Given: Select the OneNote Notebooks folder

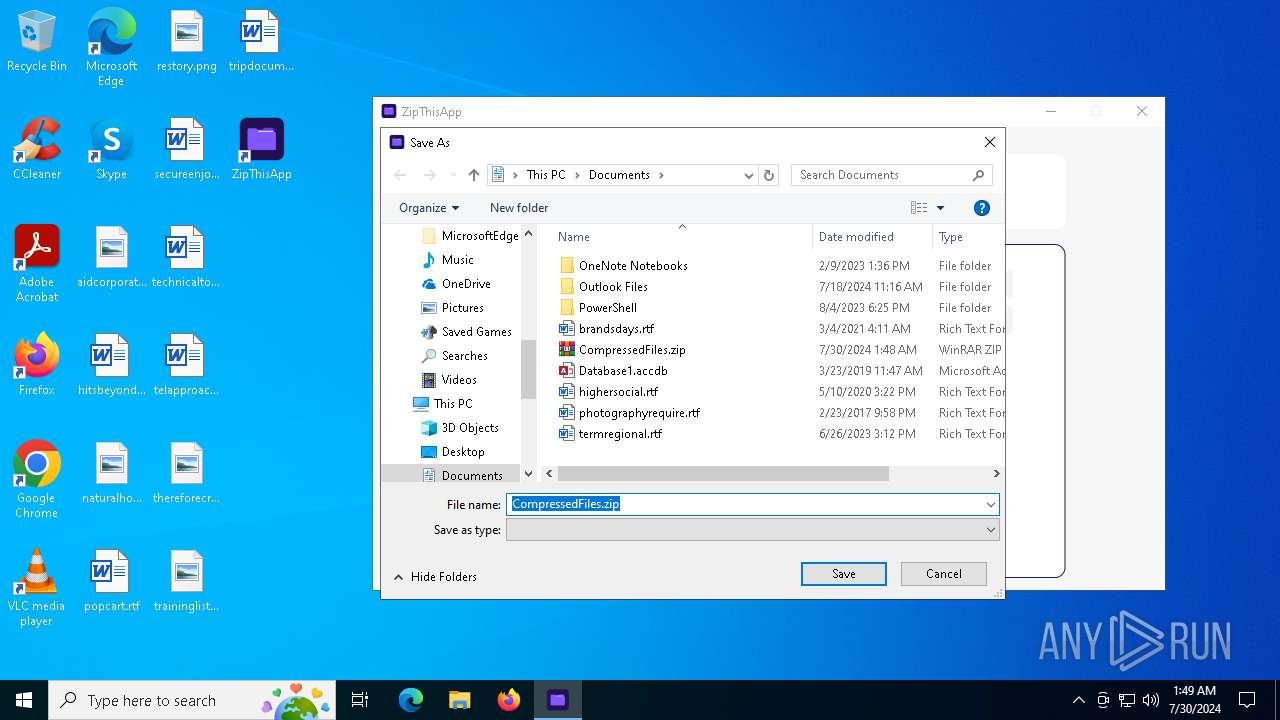Looking at the screenshot, I should (x=633, y=266).
